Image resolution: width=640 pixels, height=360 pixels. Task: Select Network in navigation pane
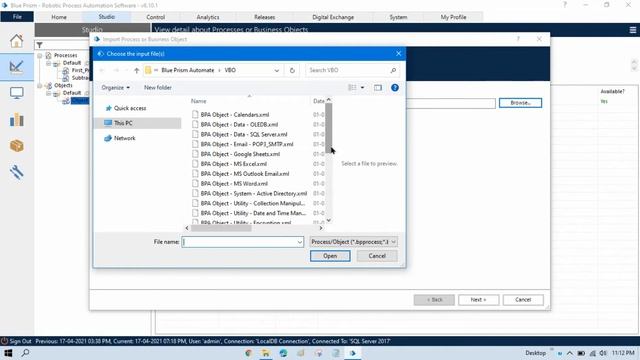(x=124, y=138)
